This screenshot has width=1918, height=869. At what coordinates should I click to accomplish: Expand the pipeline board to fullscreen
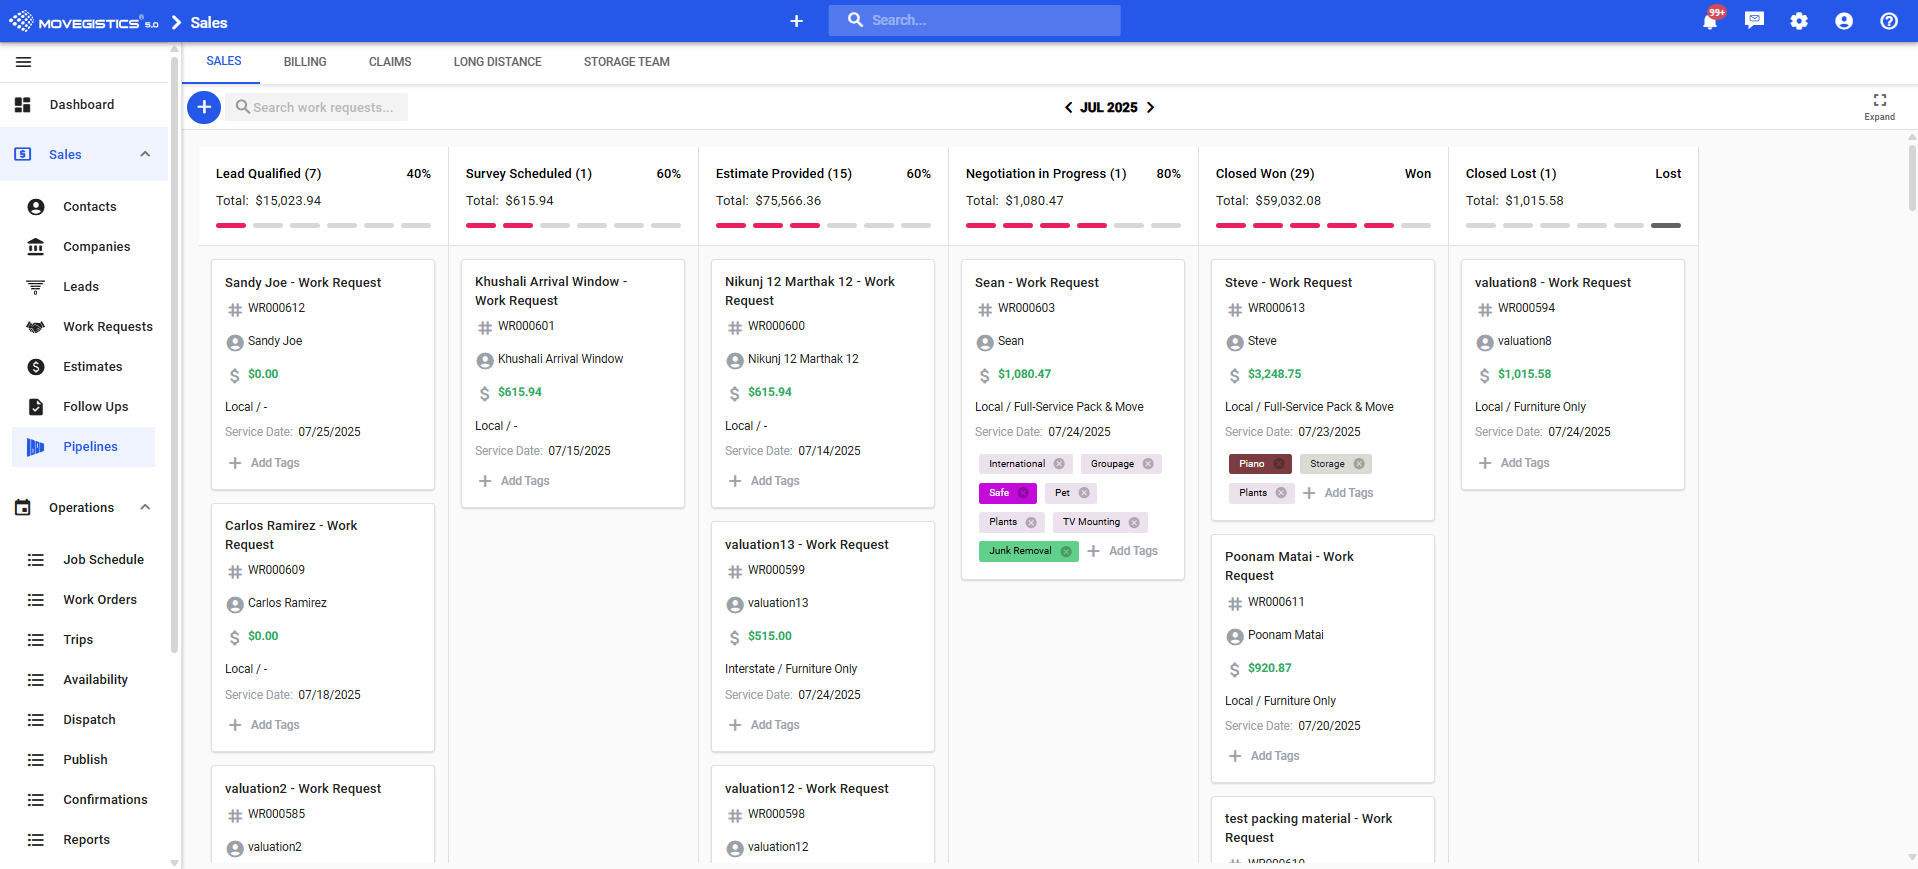coord(1879,105)
